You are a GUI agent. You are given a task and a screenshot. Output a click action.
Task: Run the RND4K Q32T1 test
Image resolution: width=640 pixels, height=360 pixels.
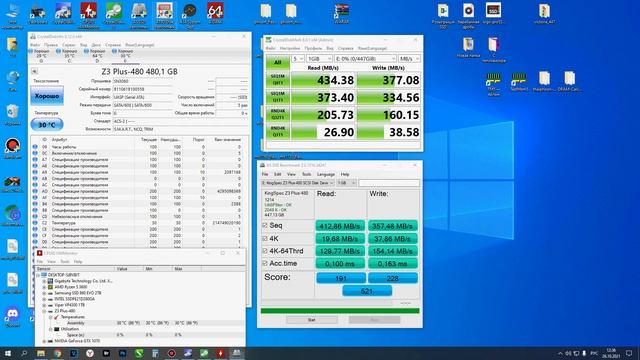[x=278, y=114]
